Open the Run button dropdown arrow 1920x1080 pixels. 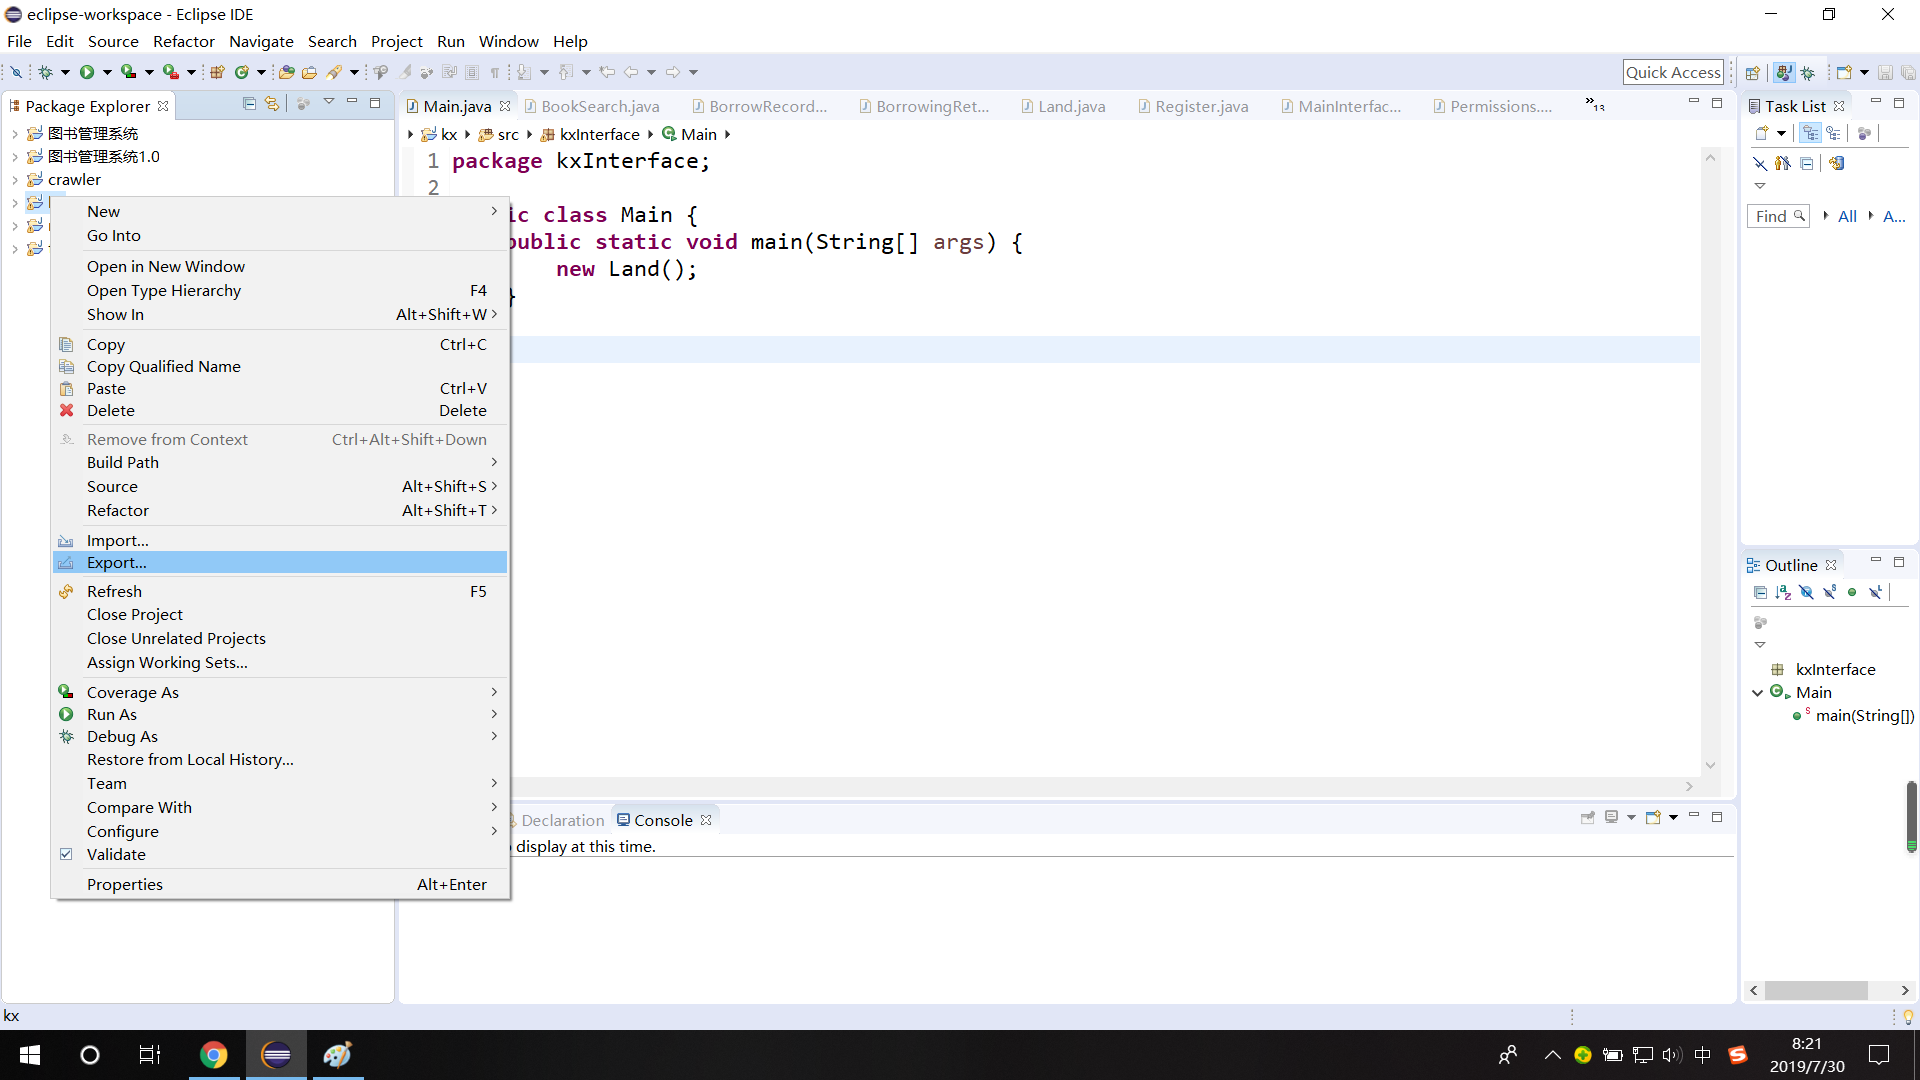coord(107,72)
